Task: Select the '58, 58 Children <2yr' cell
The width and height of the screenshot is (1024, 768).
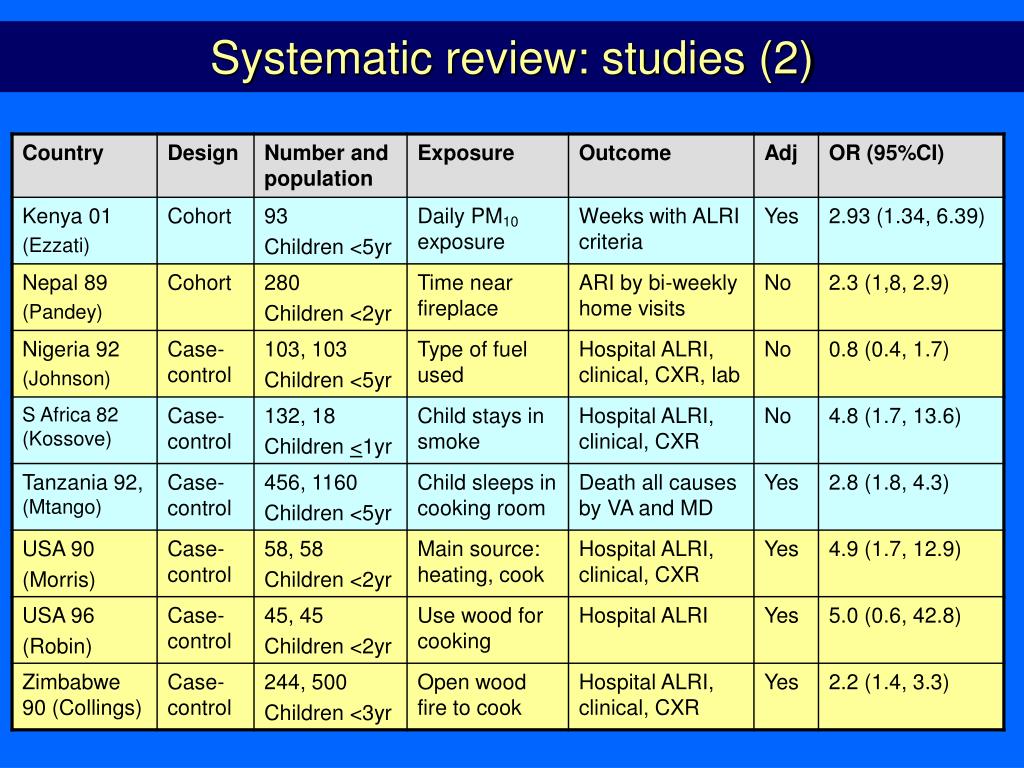Action: [x=330, y=564]
